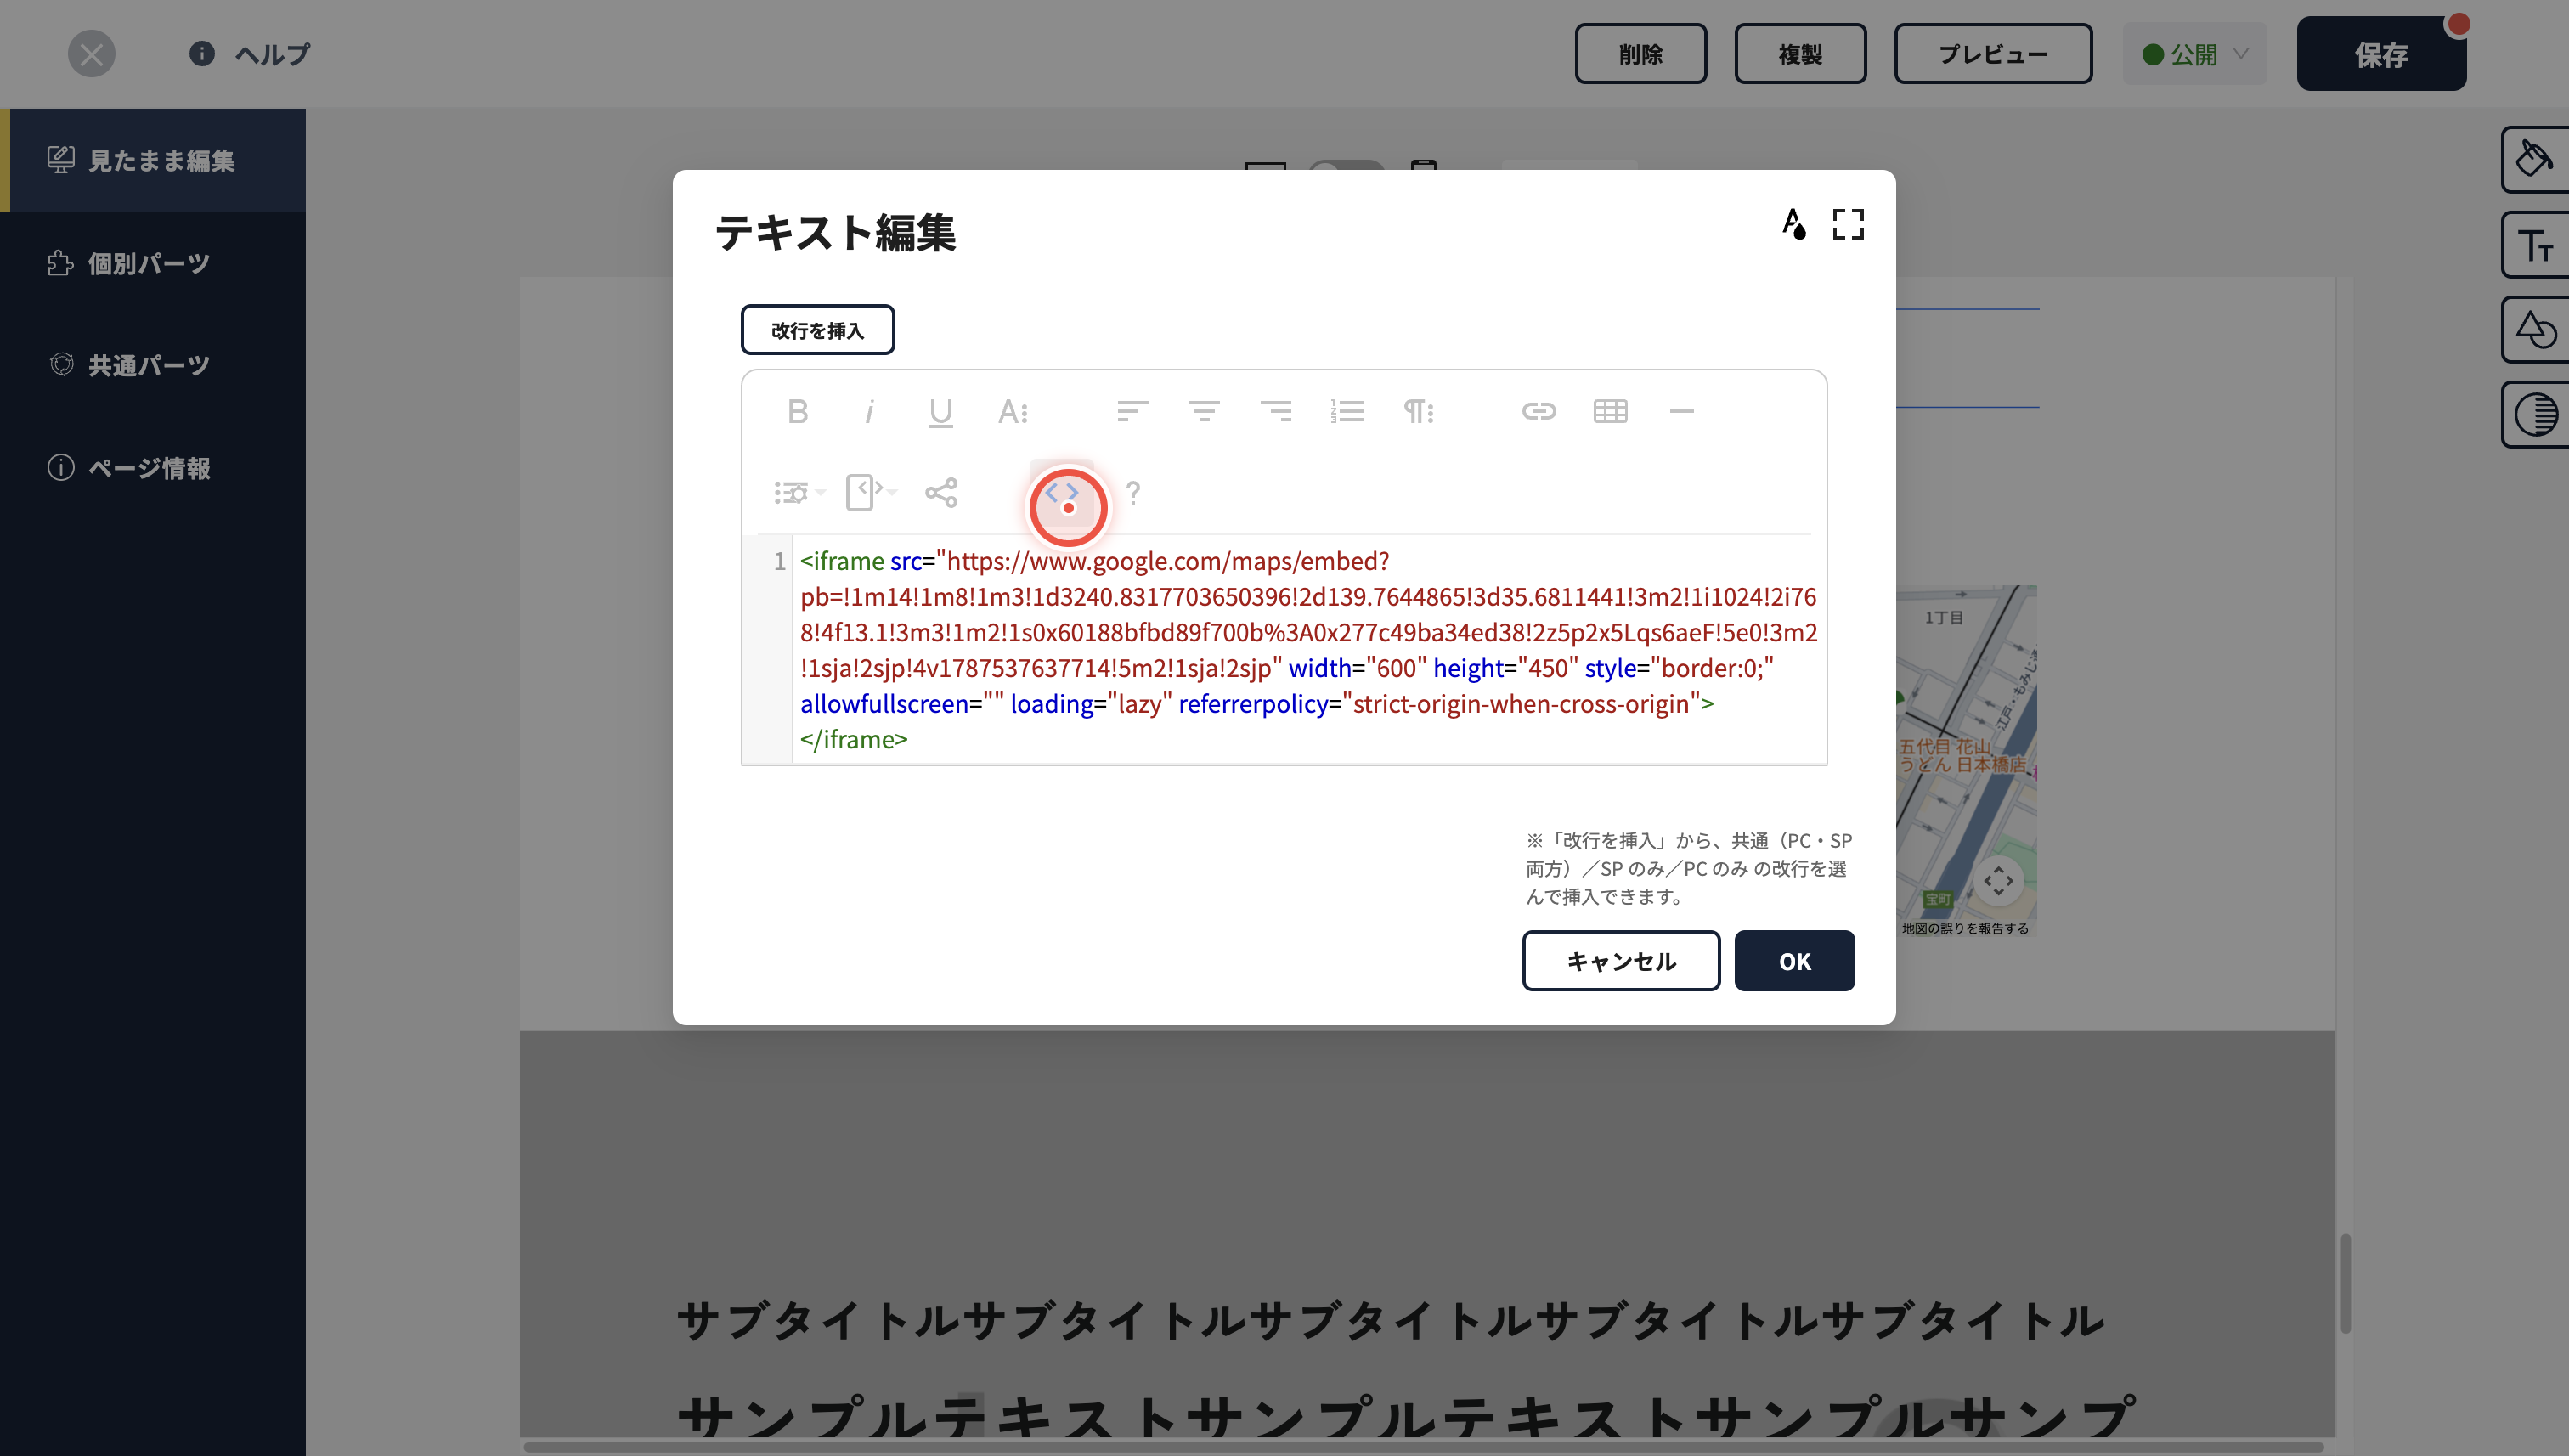2569x1456 pixels.
Task: Click the circular icon beside 共通パーツ
Action: (61, 365)
